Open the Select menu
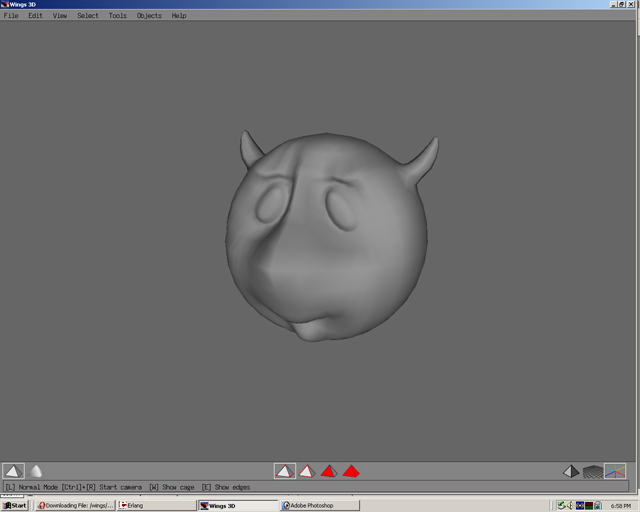640x512 pixels. [88, 16]
